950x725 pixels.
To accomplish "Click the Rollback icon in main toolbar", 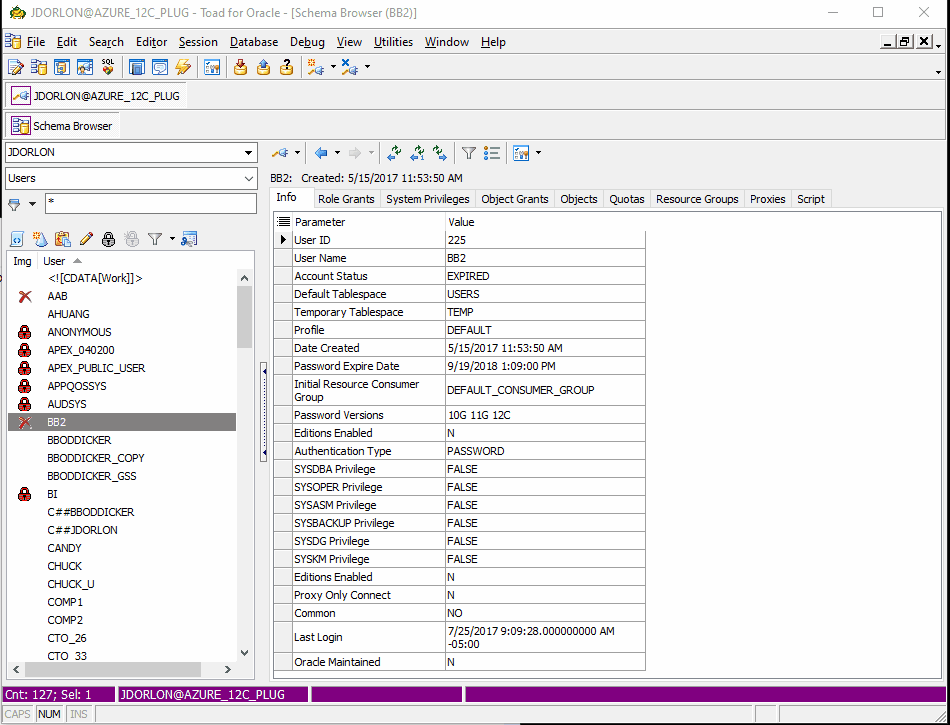I will [x=263, y=67].
